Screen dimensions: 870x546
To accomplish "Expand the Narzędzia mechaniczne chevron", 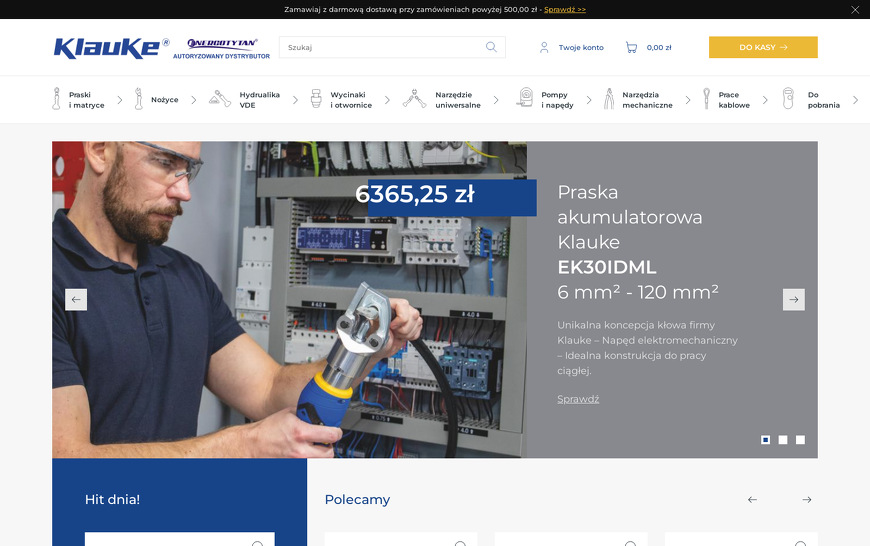I will click(x=688, y=100).
